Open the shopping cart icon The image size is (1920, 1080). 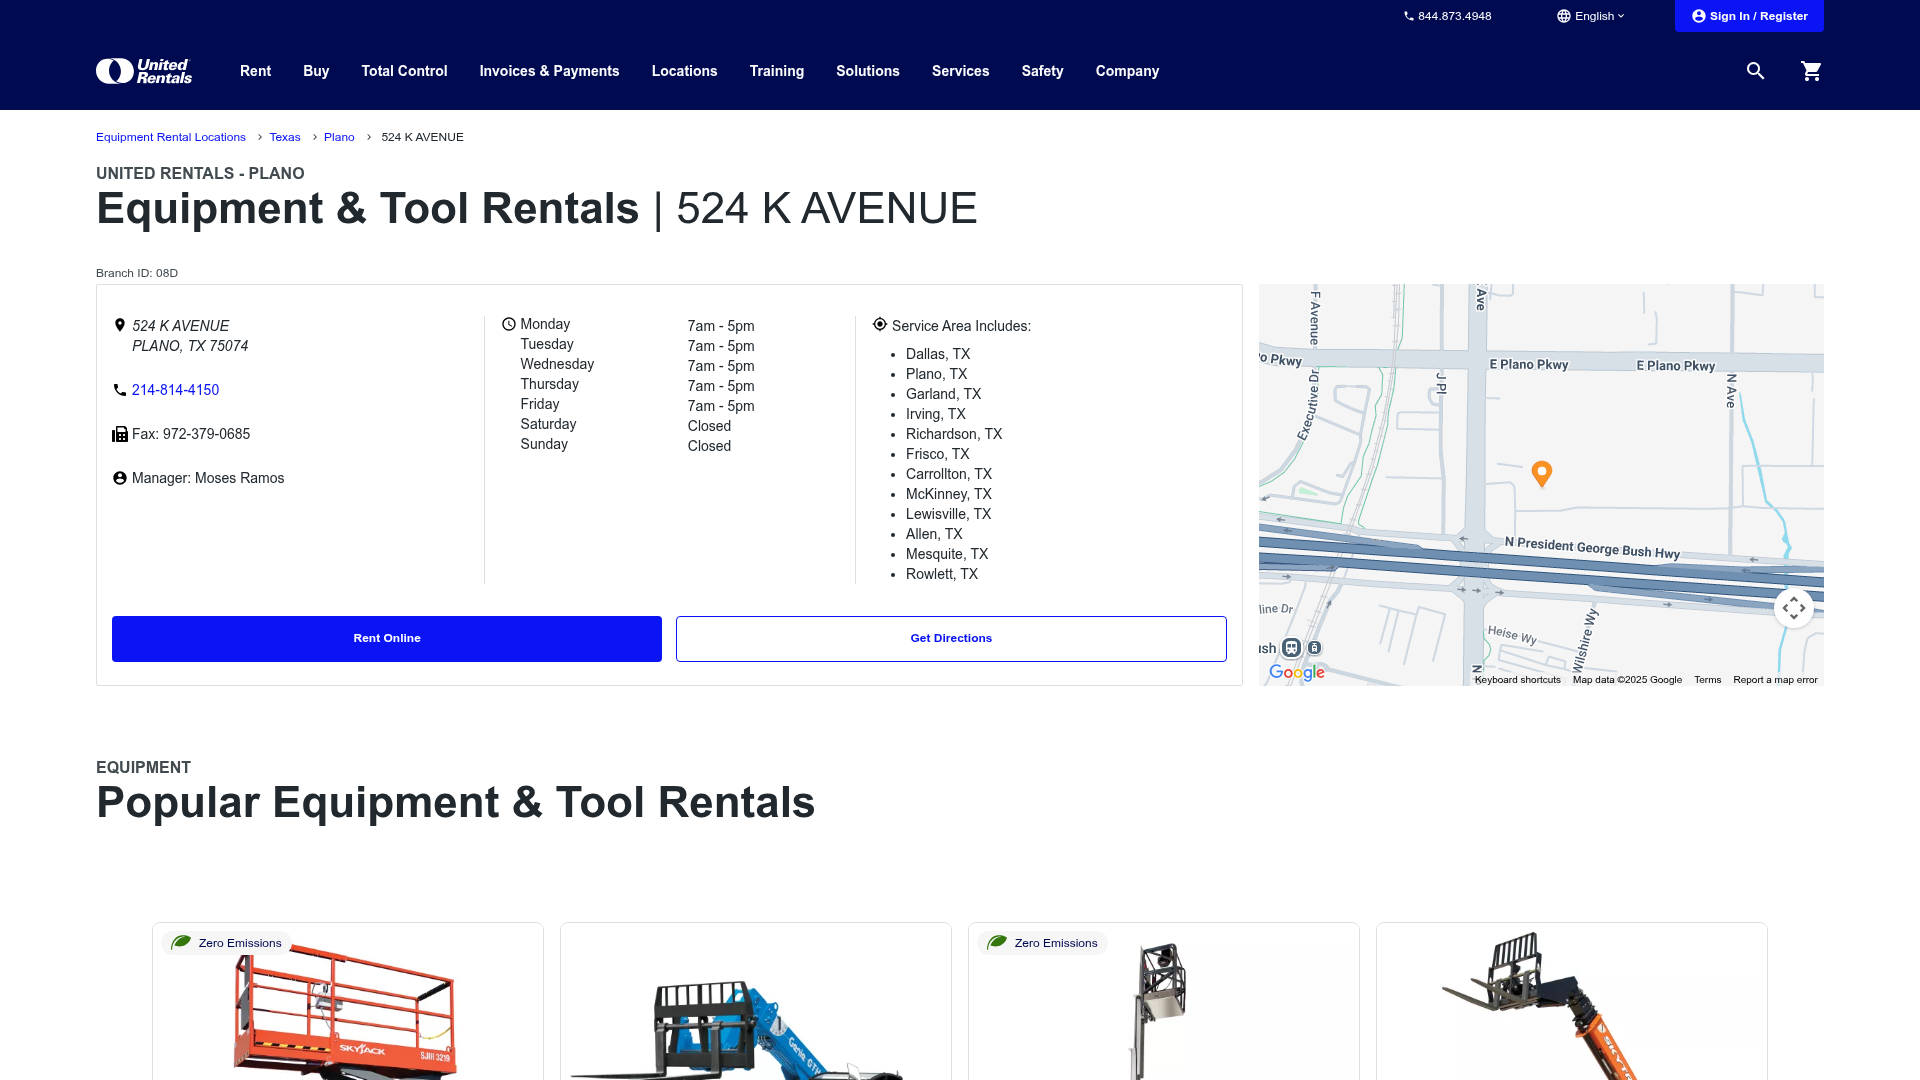tap(1811, 71)
